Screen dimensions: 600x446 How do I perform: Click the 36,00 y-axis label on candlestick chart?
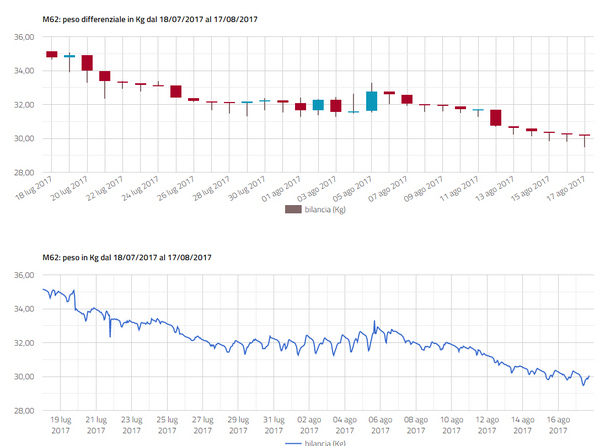coord(24,37)
